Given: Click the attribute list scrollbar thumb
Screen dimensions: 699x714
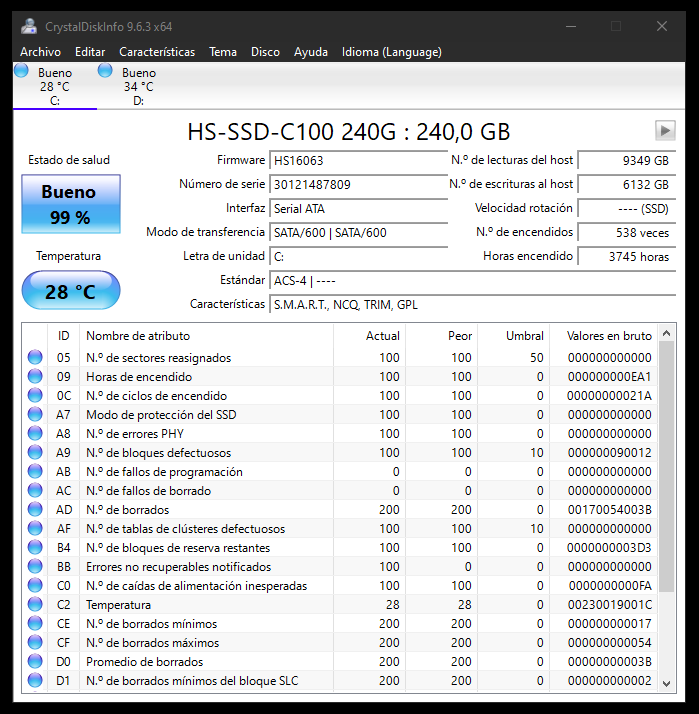Looking at the screenshot, I should point(667,467).
